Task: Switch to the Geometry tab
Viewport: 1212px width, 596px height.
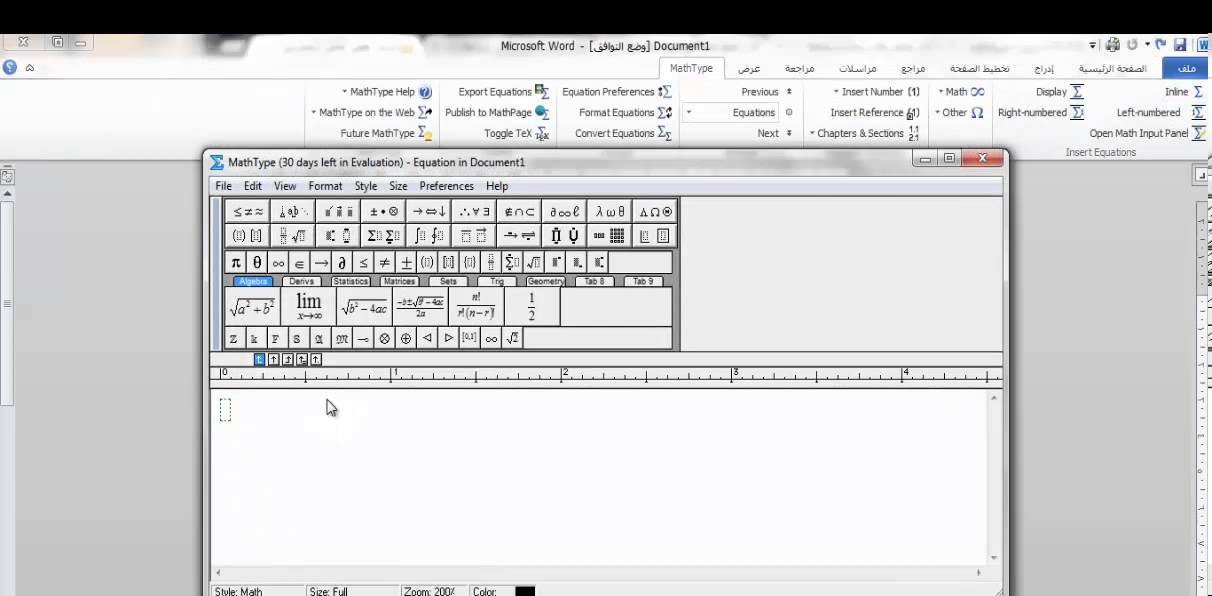Action: pos(546,282)
